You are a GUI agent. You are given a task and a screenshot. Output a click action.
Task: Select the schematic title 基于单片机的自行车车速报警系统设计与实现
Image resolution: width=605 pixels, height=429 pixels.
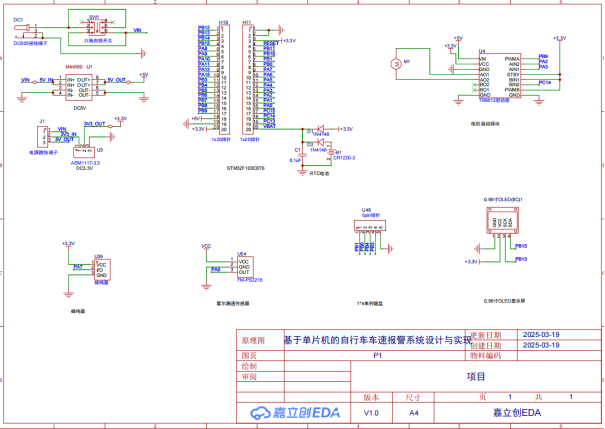(378, 340)
